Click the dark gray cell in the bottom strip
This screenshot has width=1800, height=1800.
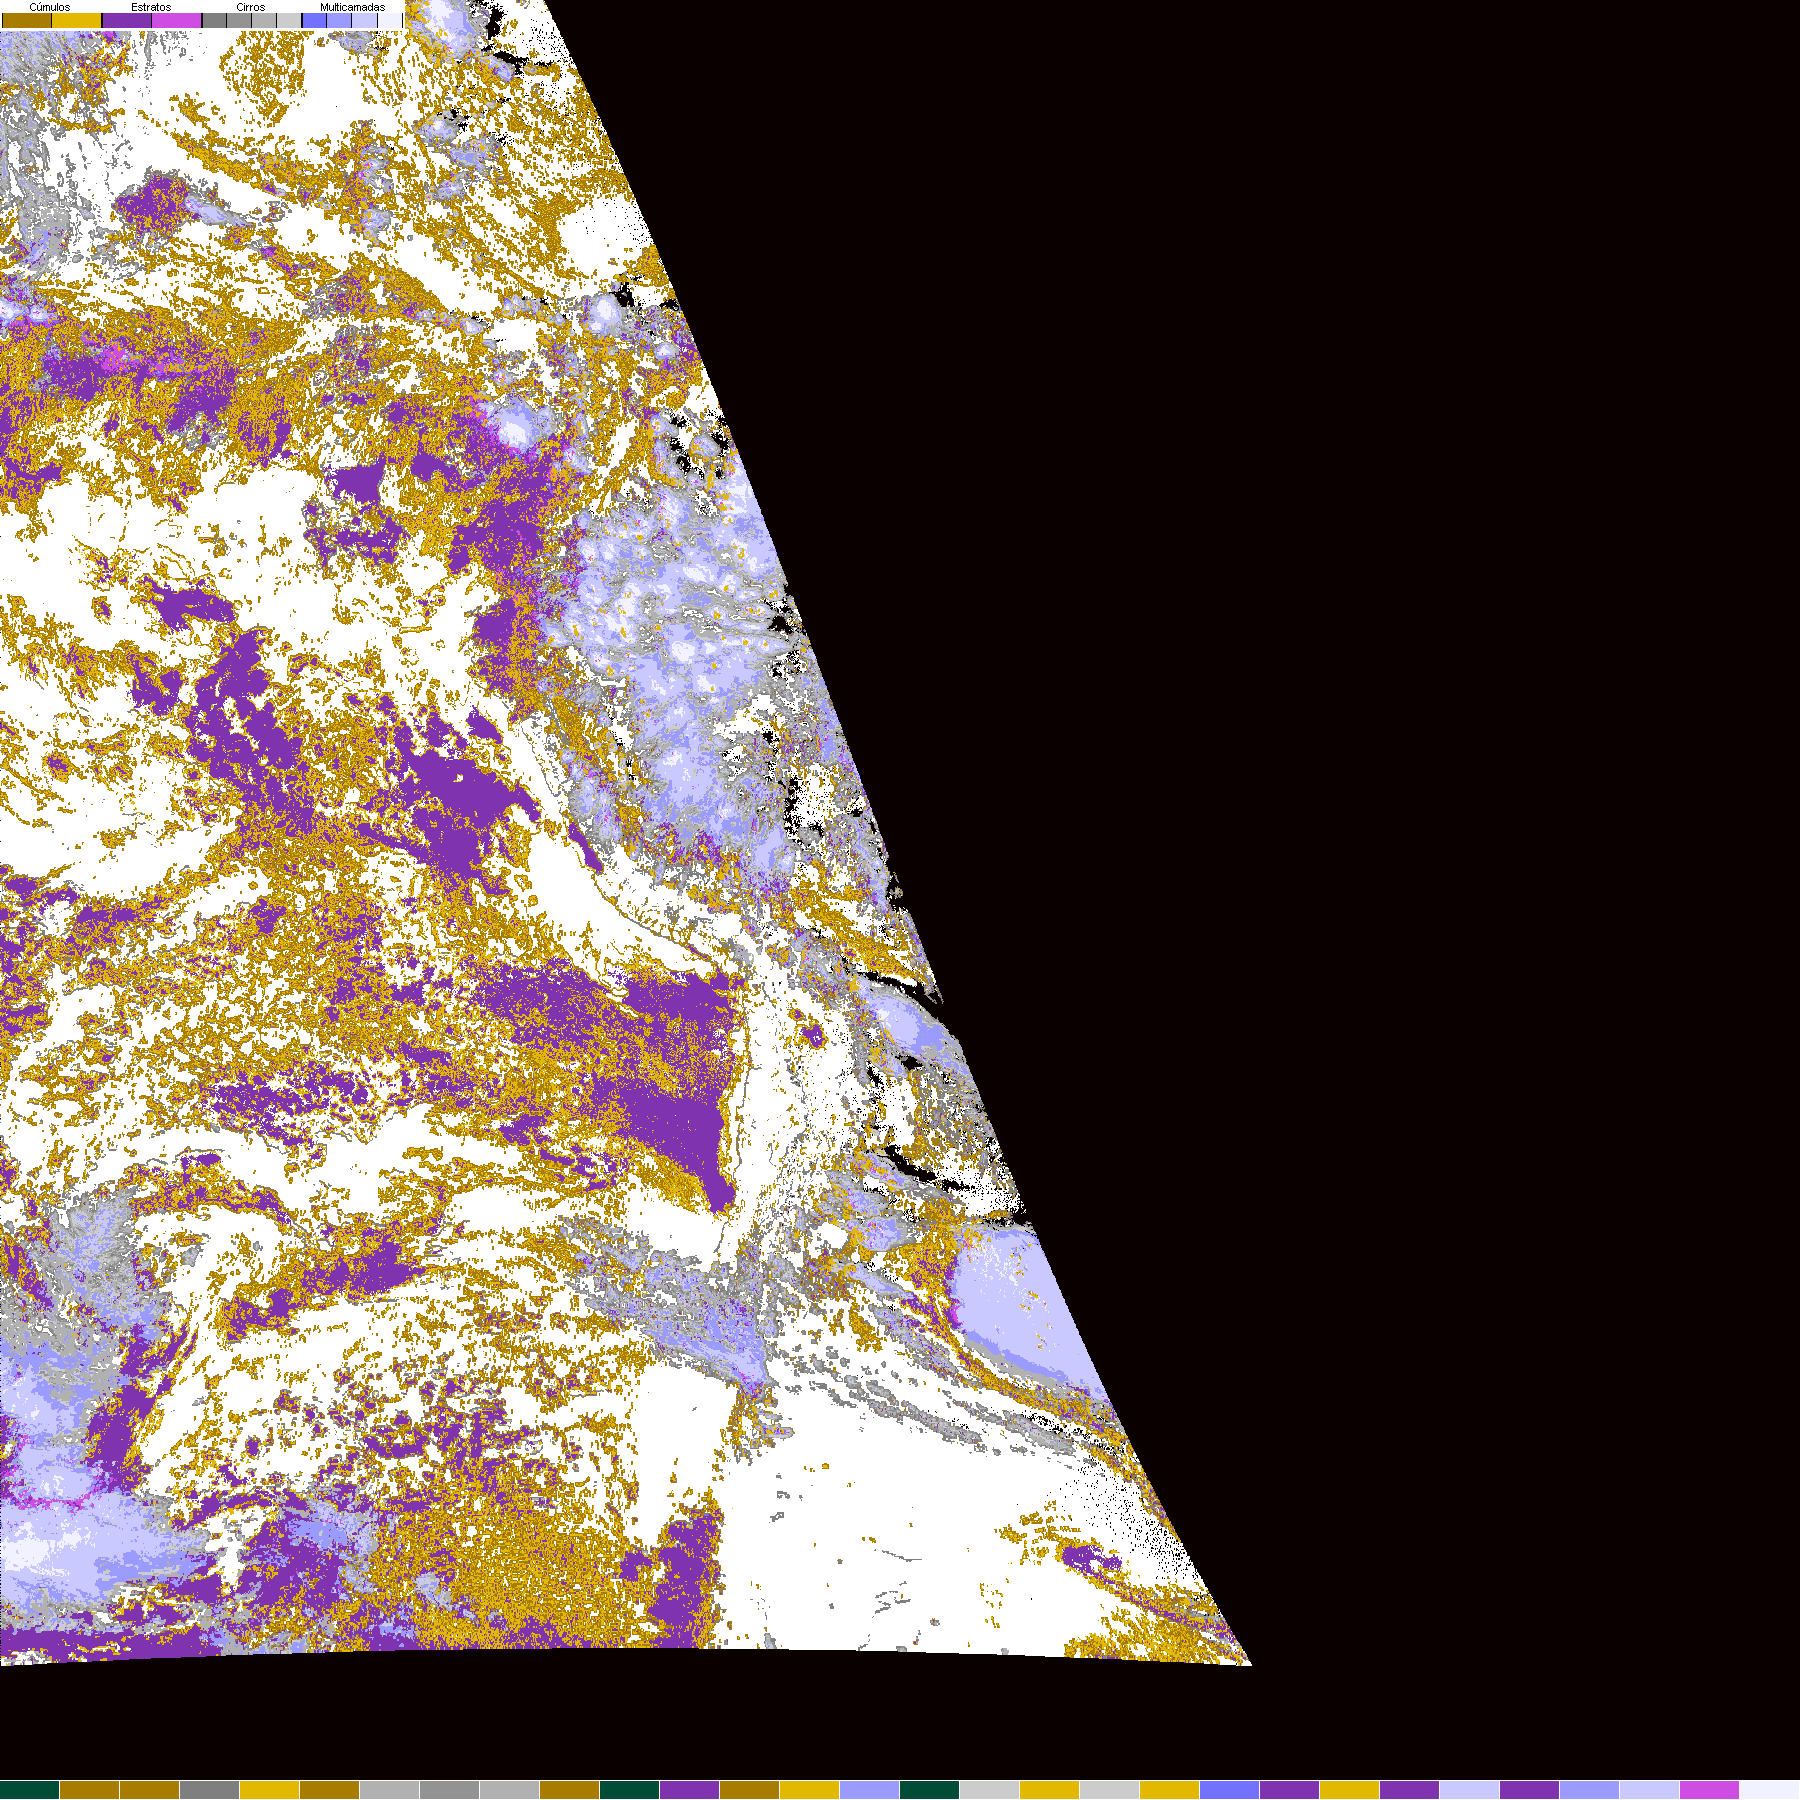click(x=210, y=1790)
